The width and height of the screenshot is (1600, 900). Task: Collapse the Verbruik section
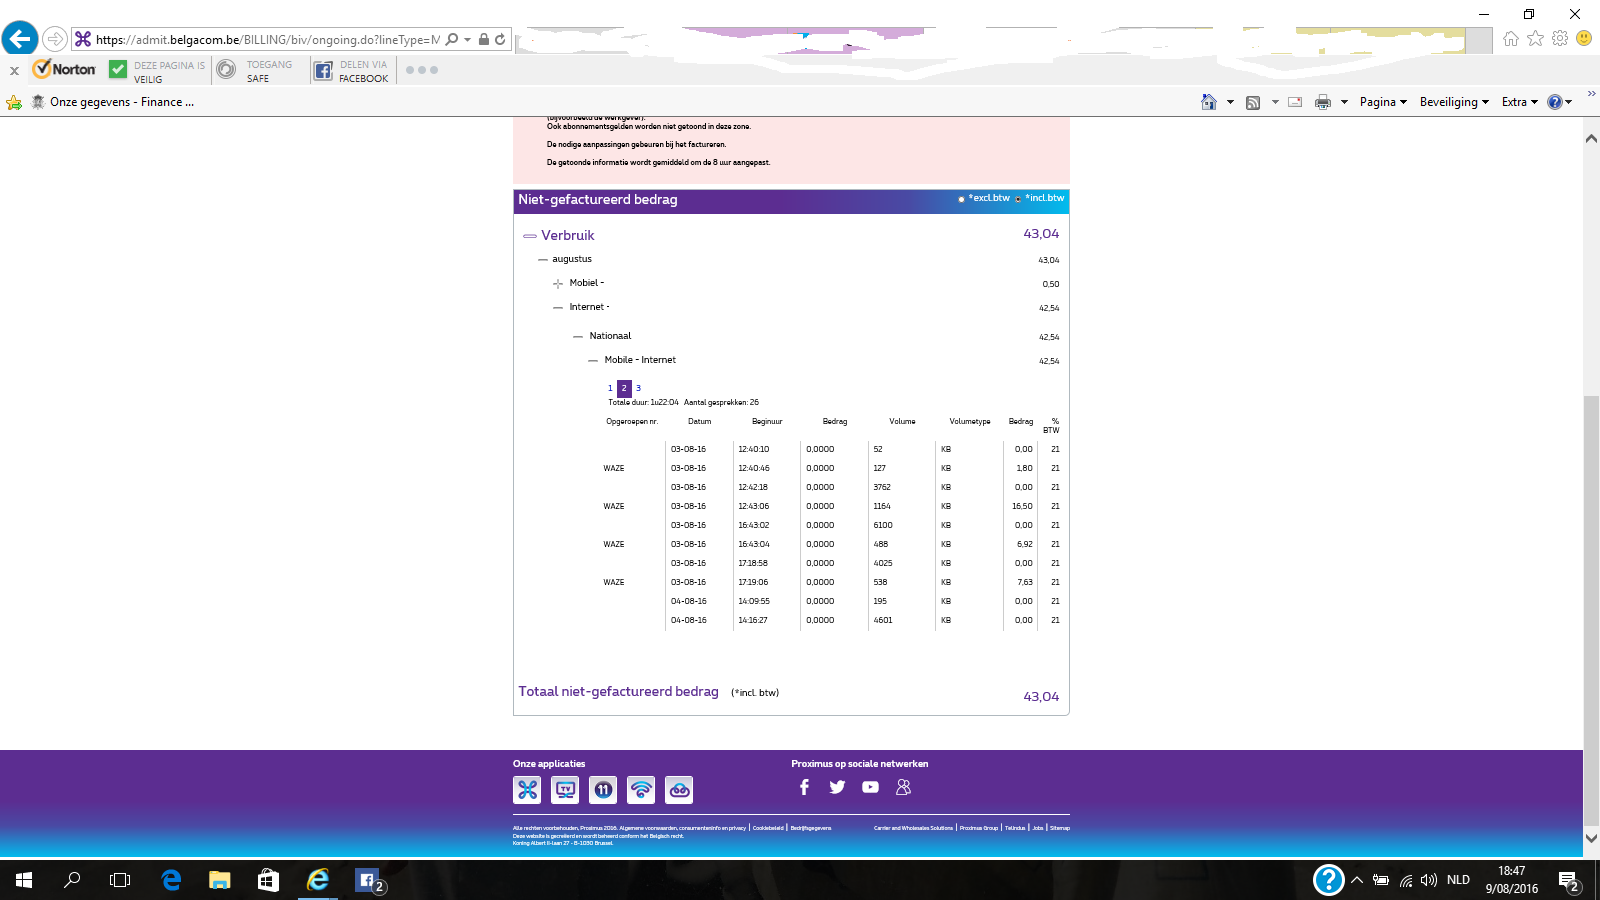pyautogui.click(x=530, y=236)
